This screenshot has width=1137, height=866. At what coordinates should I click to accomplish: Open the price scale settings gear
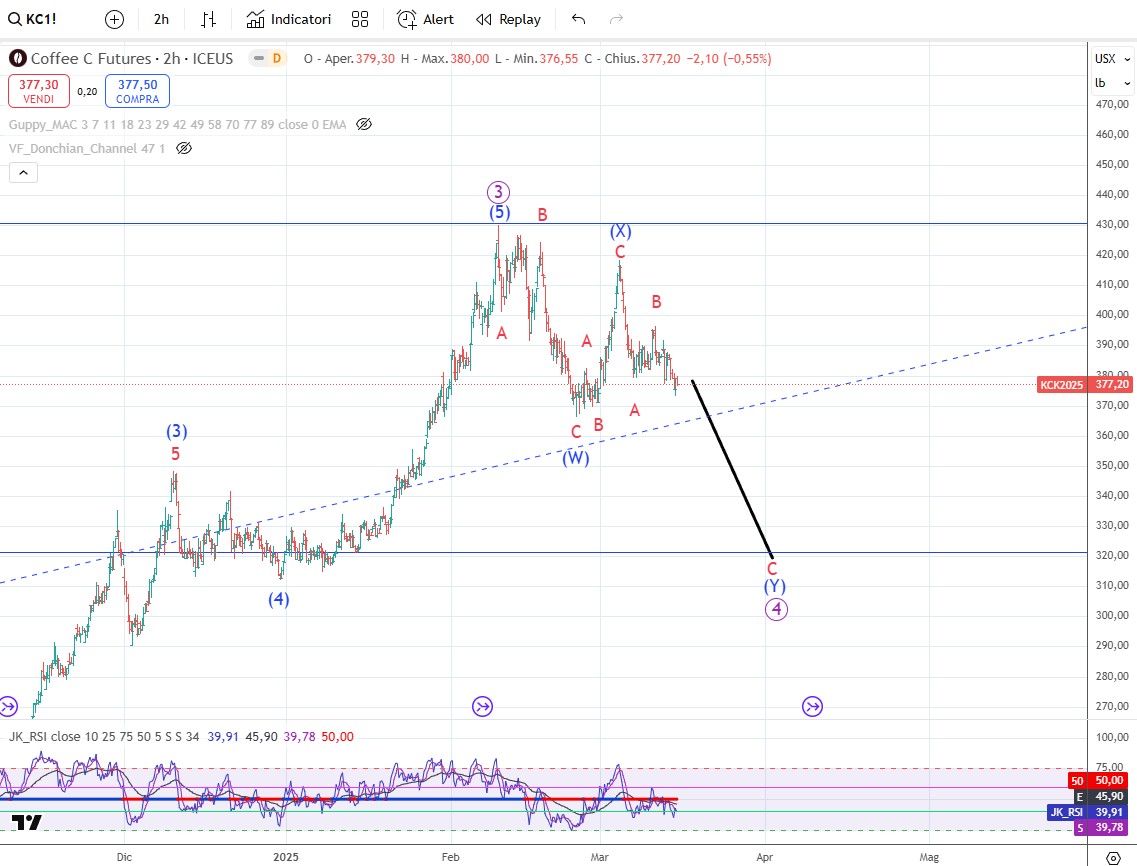tap(1113, 857)
